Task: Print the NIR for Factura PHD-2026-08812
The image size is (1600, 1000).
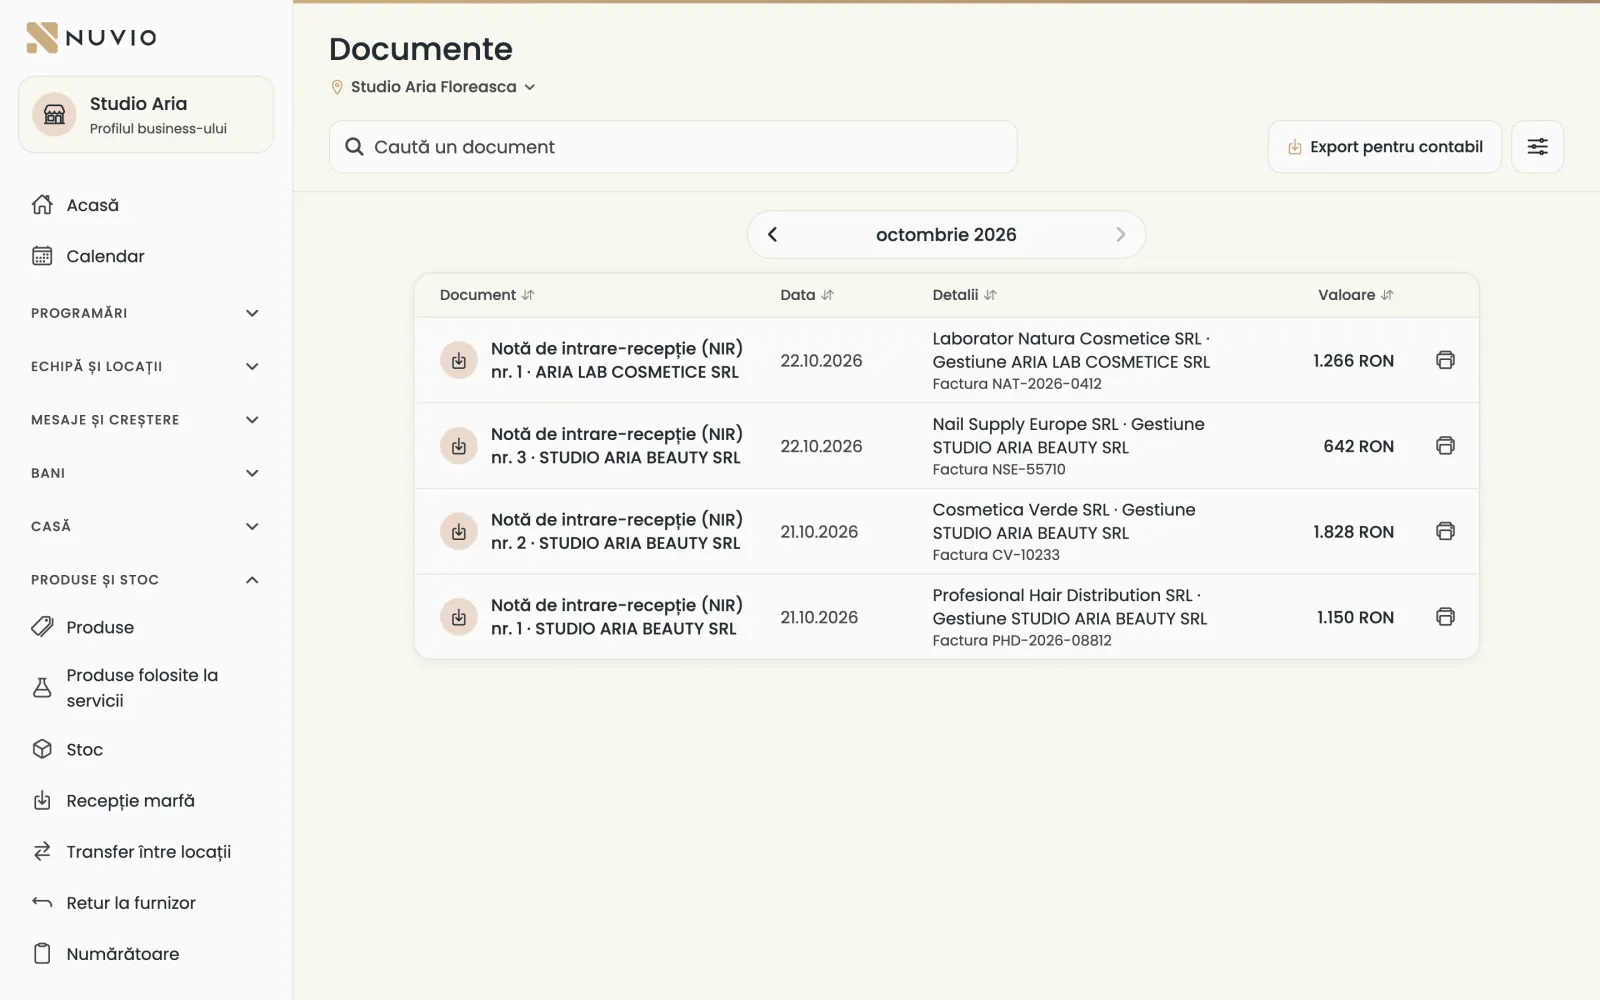Action: 1445,617
